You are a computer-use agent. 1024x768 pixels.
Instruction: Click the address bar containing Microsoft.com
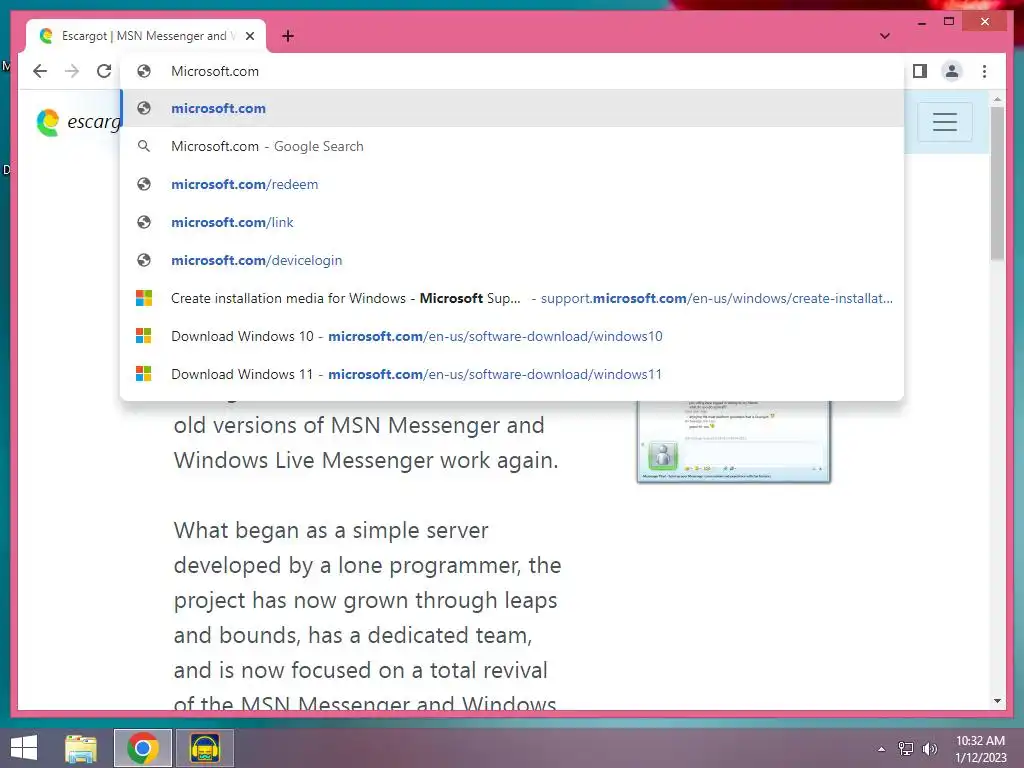click(513, 71)
